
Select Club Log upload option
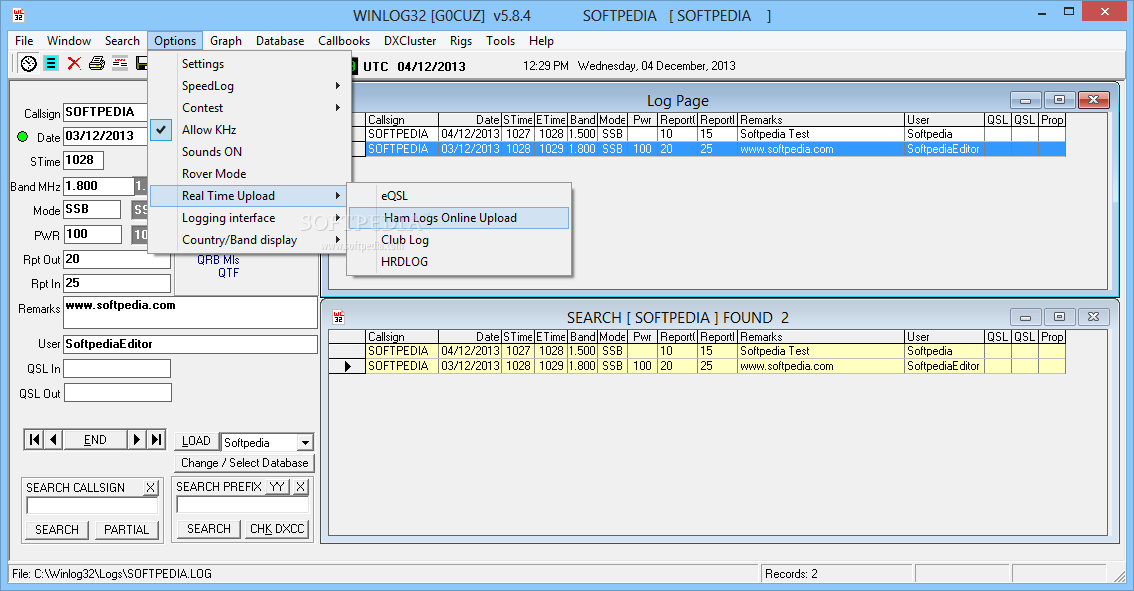coord(459,240)
